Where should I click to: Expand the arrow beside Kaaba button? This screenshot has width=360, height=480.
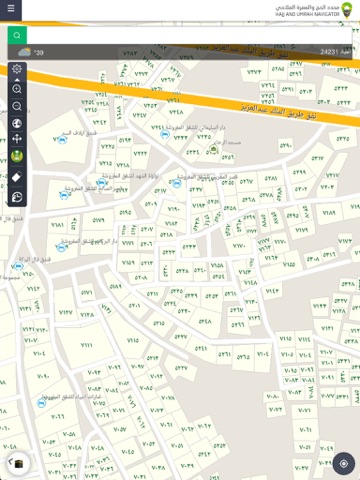10,462
